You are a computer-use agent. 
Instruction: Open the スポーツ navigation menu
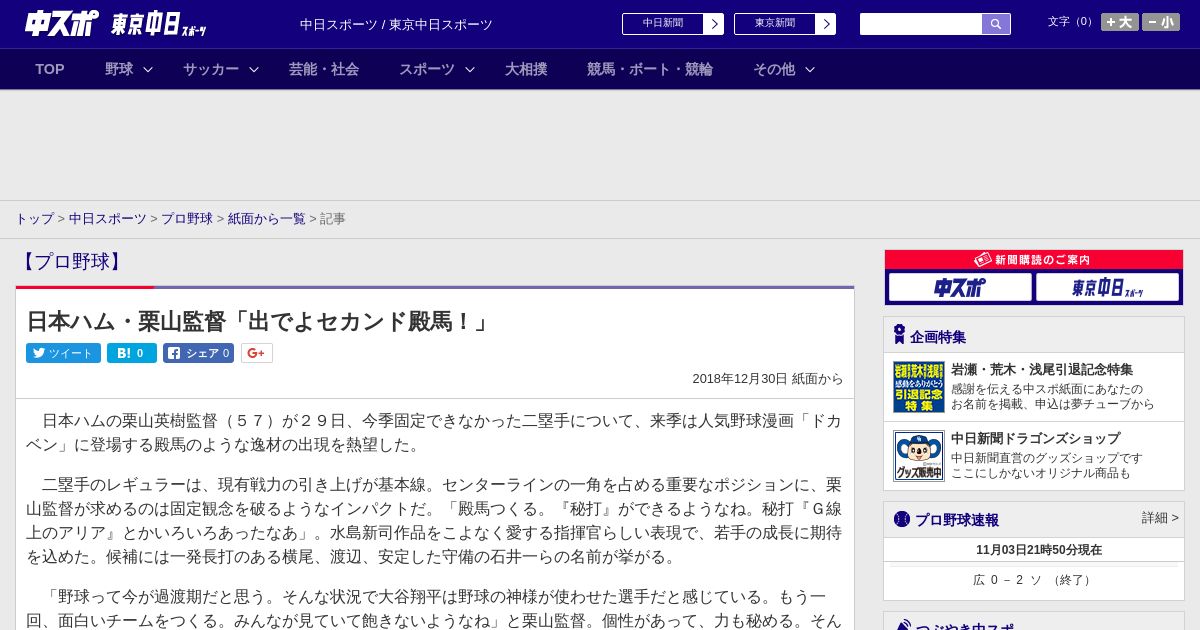tap(427, 69)
